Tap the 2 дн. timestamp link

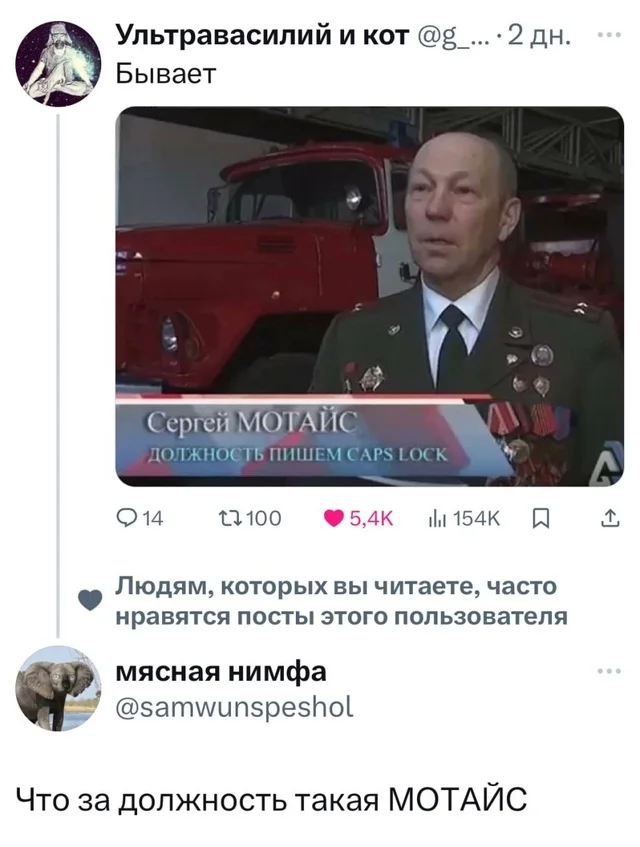[537, 36]
